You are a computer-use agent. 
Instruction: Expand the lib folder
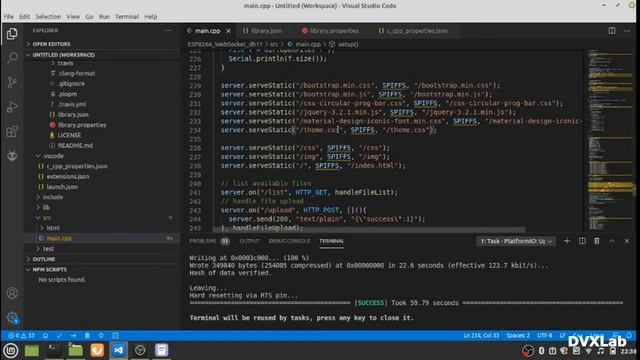[x=46, y=207]
